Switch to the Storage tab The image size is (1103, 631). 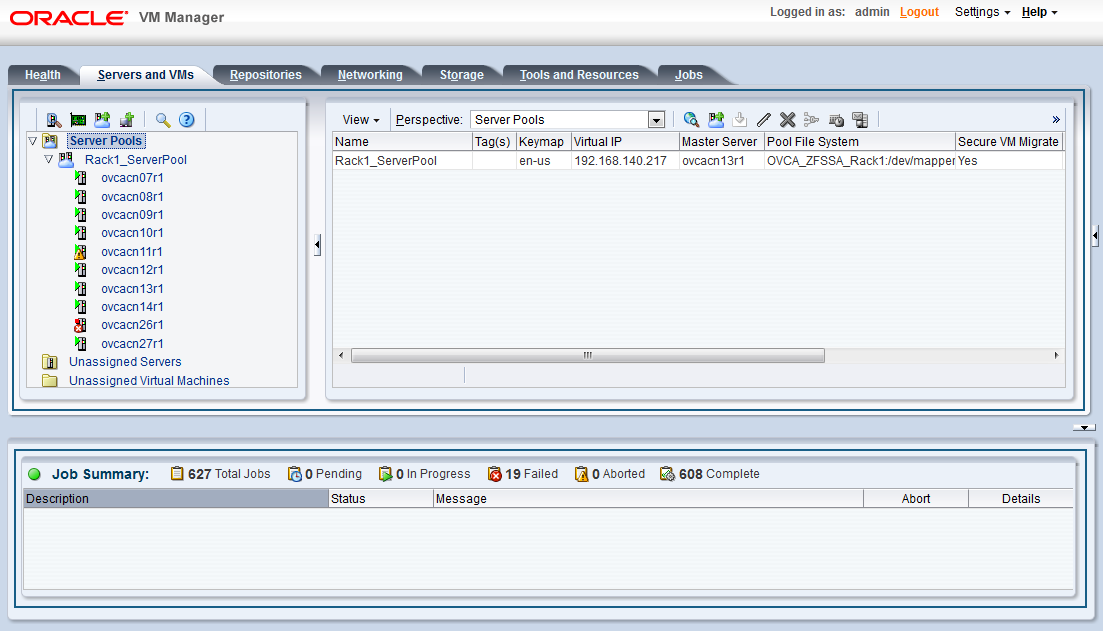click(461, 75)
